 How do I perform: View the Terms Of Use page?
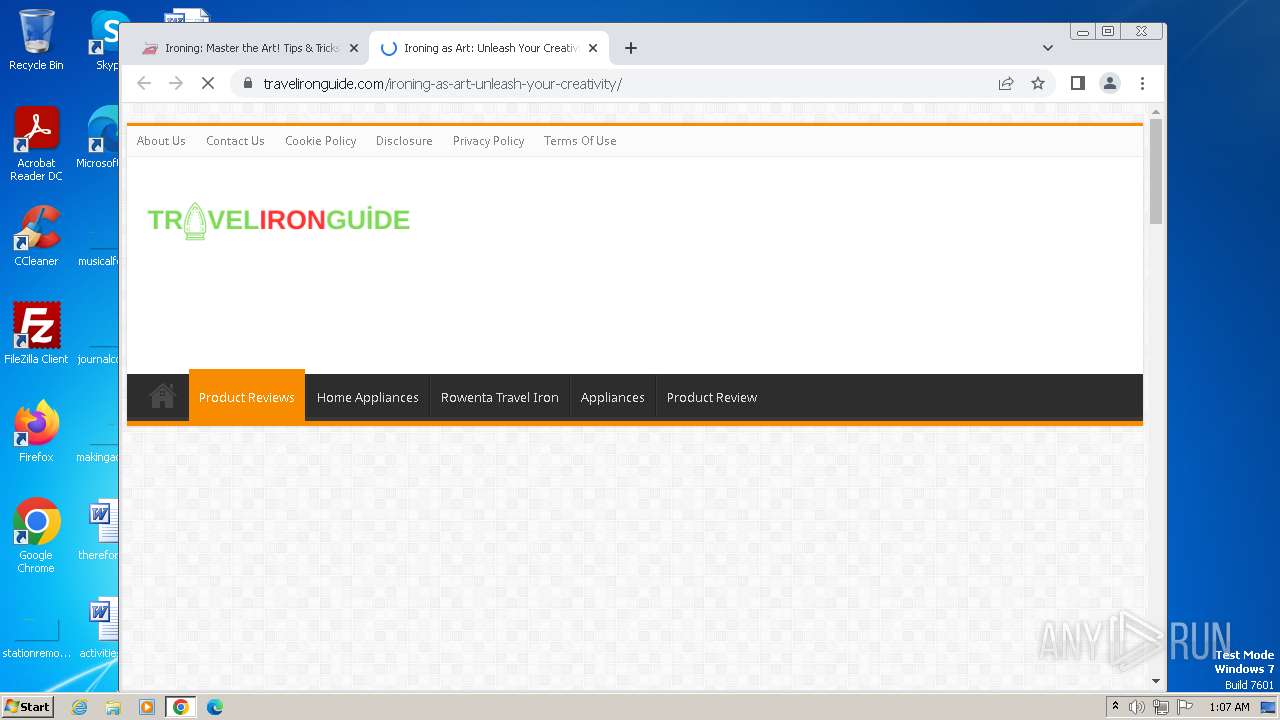[580, 141]
